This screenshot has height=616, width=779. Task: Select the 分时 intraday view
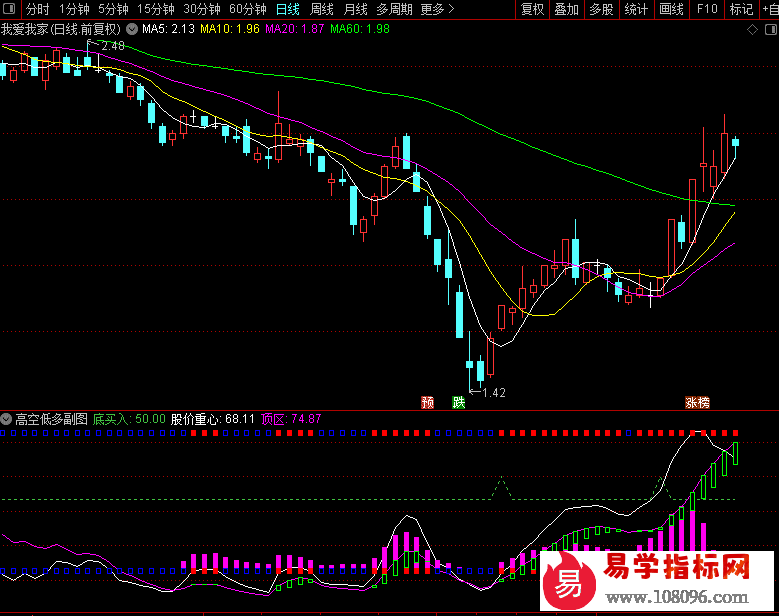coord(37,9)
